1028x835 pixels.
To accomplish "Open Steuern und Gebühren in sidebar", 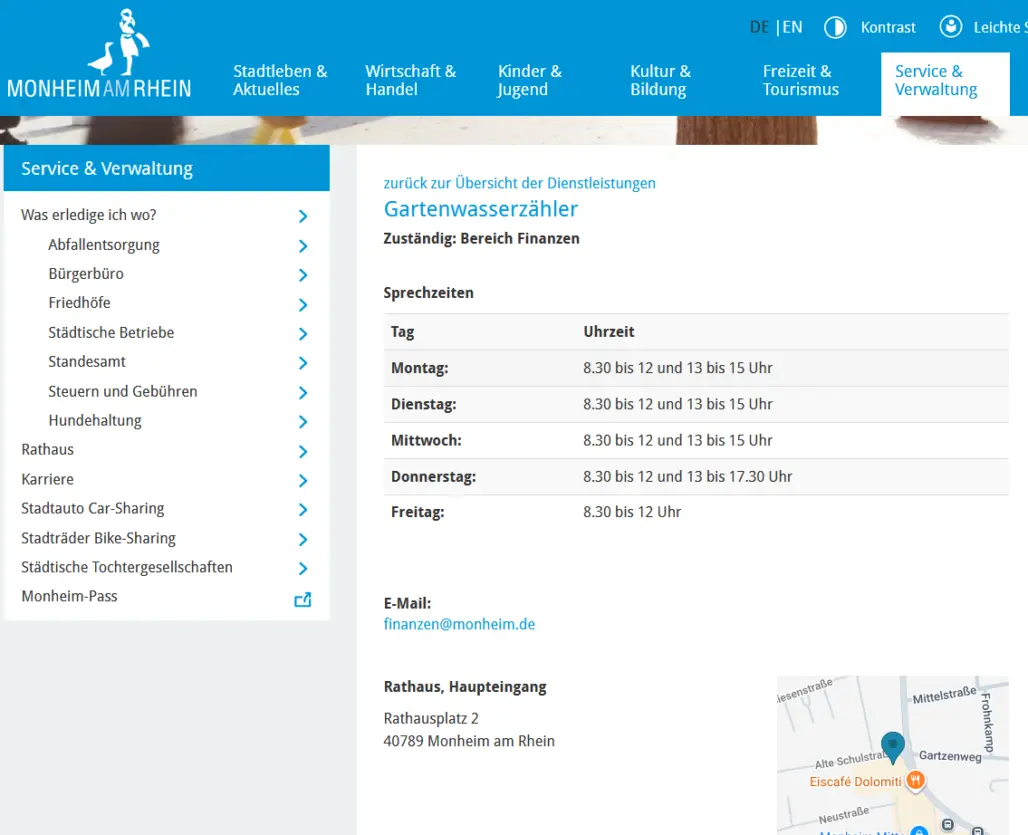I will point(123,391).
